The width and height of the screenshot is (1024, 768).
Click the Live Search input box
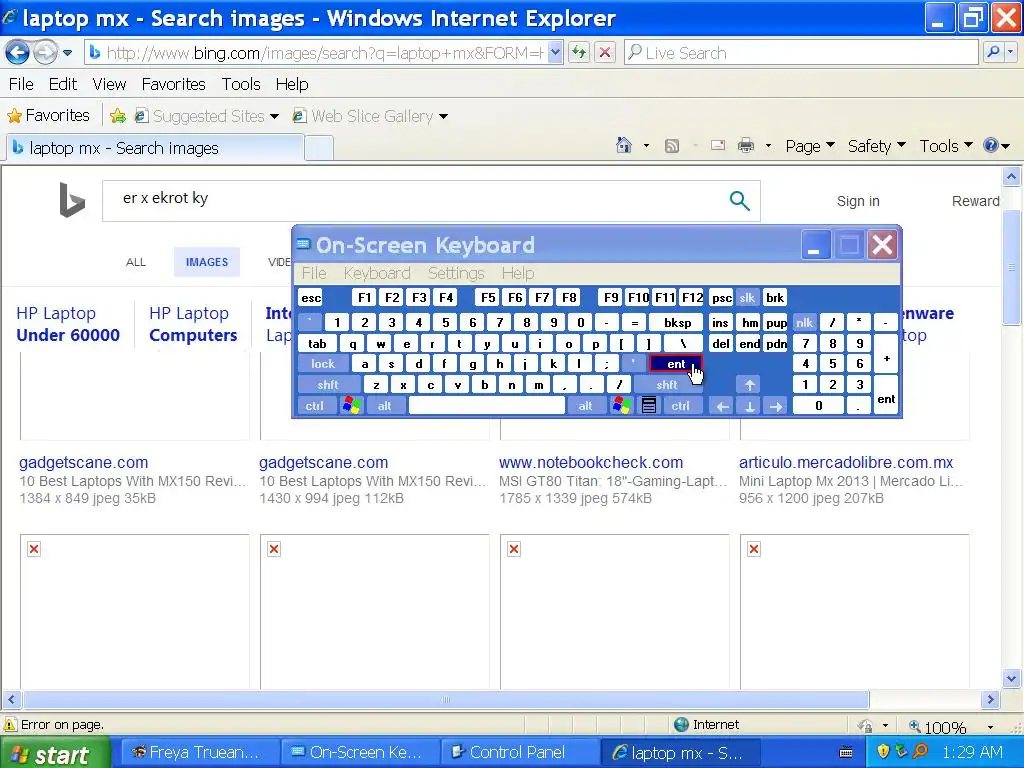[801, 53]
